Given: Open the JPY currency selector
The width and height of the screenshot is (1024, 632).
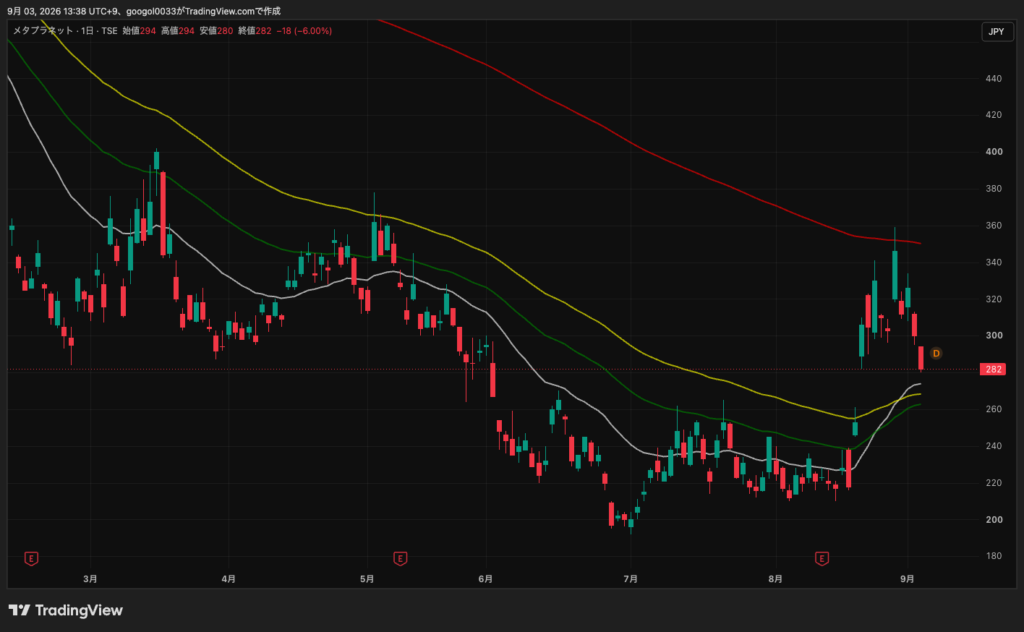Looking at the screenshot, I should [x=996, y=31].
